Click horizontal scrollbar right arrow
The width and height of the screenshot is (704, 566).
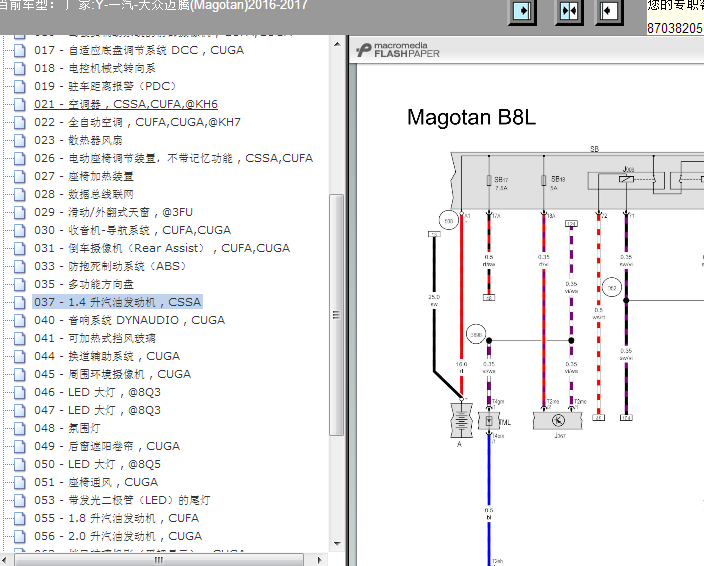tap(319, 560)
